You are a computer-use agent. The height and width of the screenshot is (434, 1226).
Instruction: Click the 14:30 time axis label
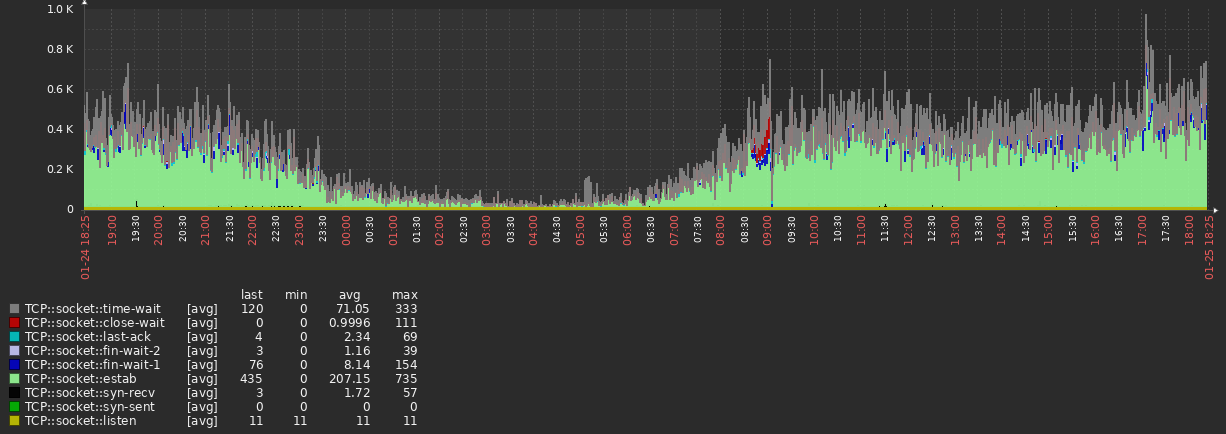[1025, 227]
